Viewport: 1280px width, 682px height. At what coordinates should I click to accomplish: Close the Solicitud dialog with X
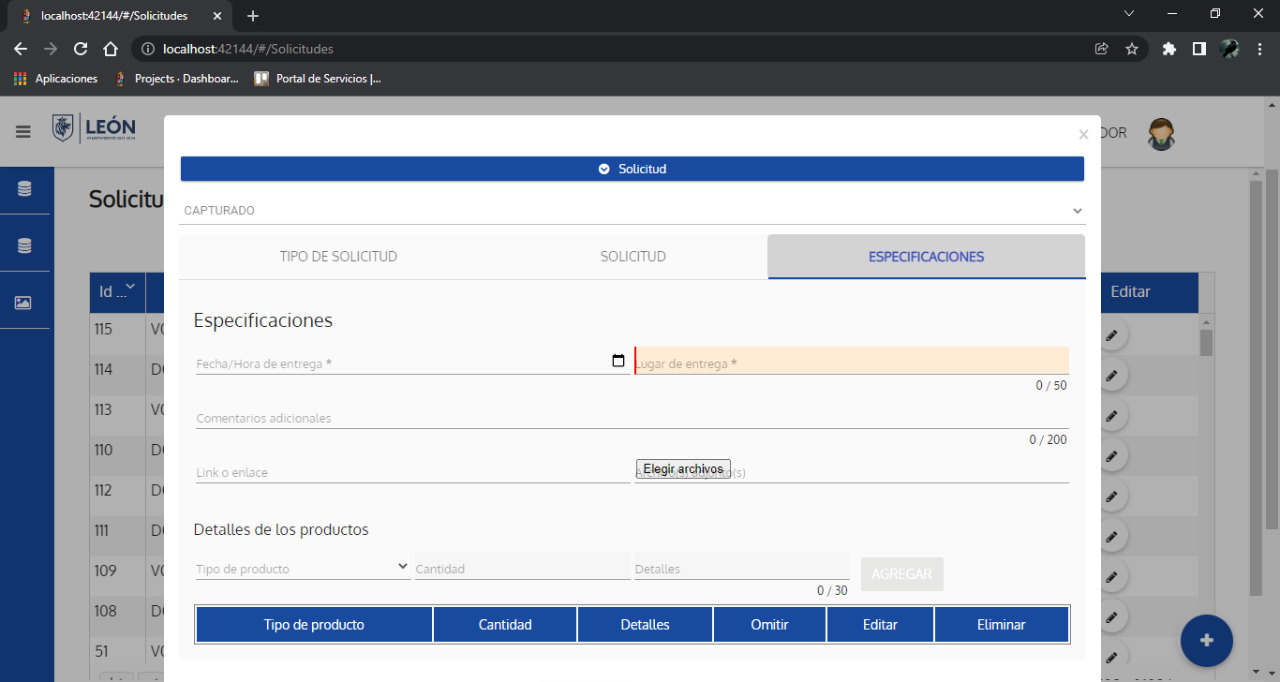click(x=1083, y=134)
